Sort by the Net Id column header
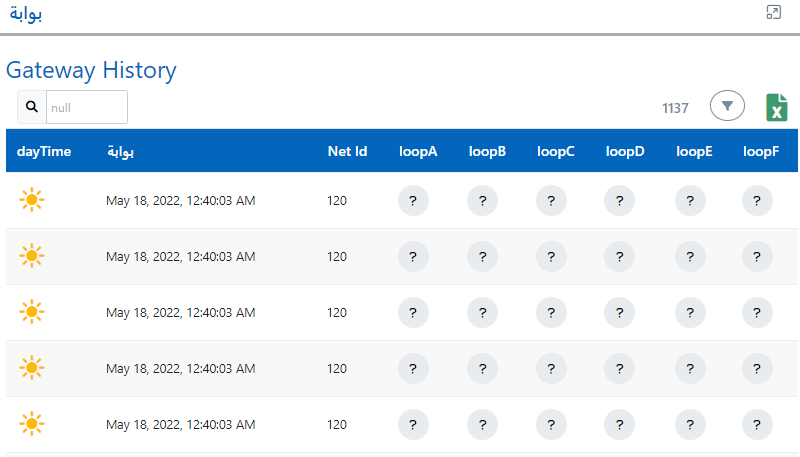This screenshot has height=457, width=800. (347, 152)
